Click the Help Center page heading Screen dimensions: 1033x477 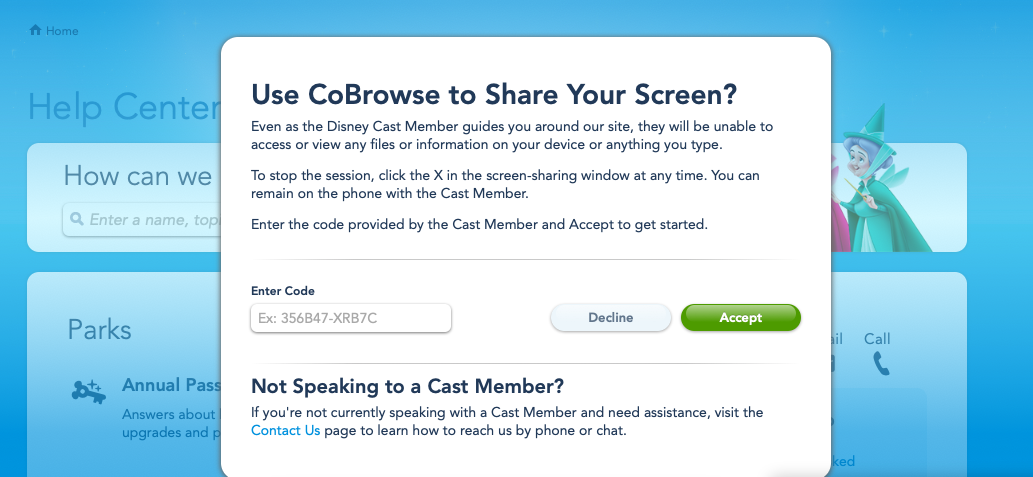pos(123,107)
